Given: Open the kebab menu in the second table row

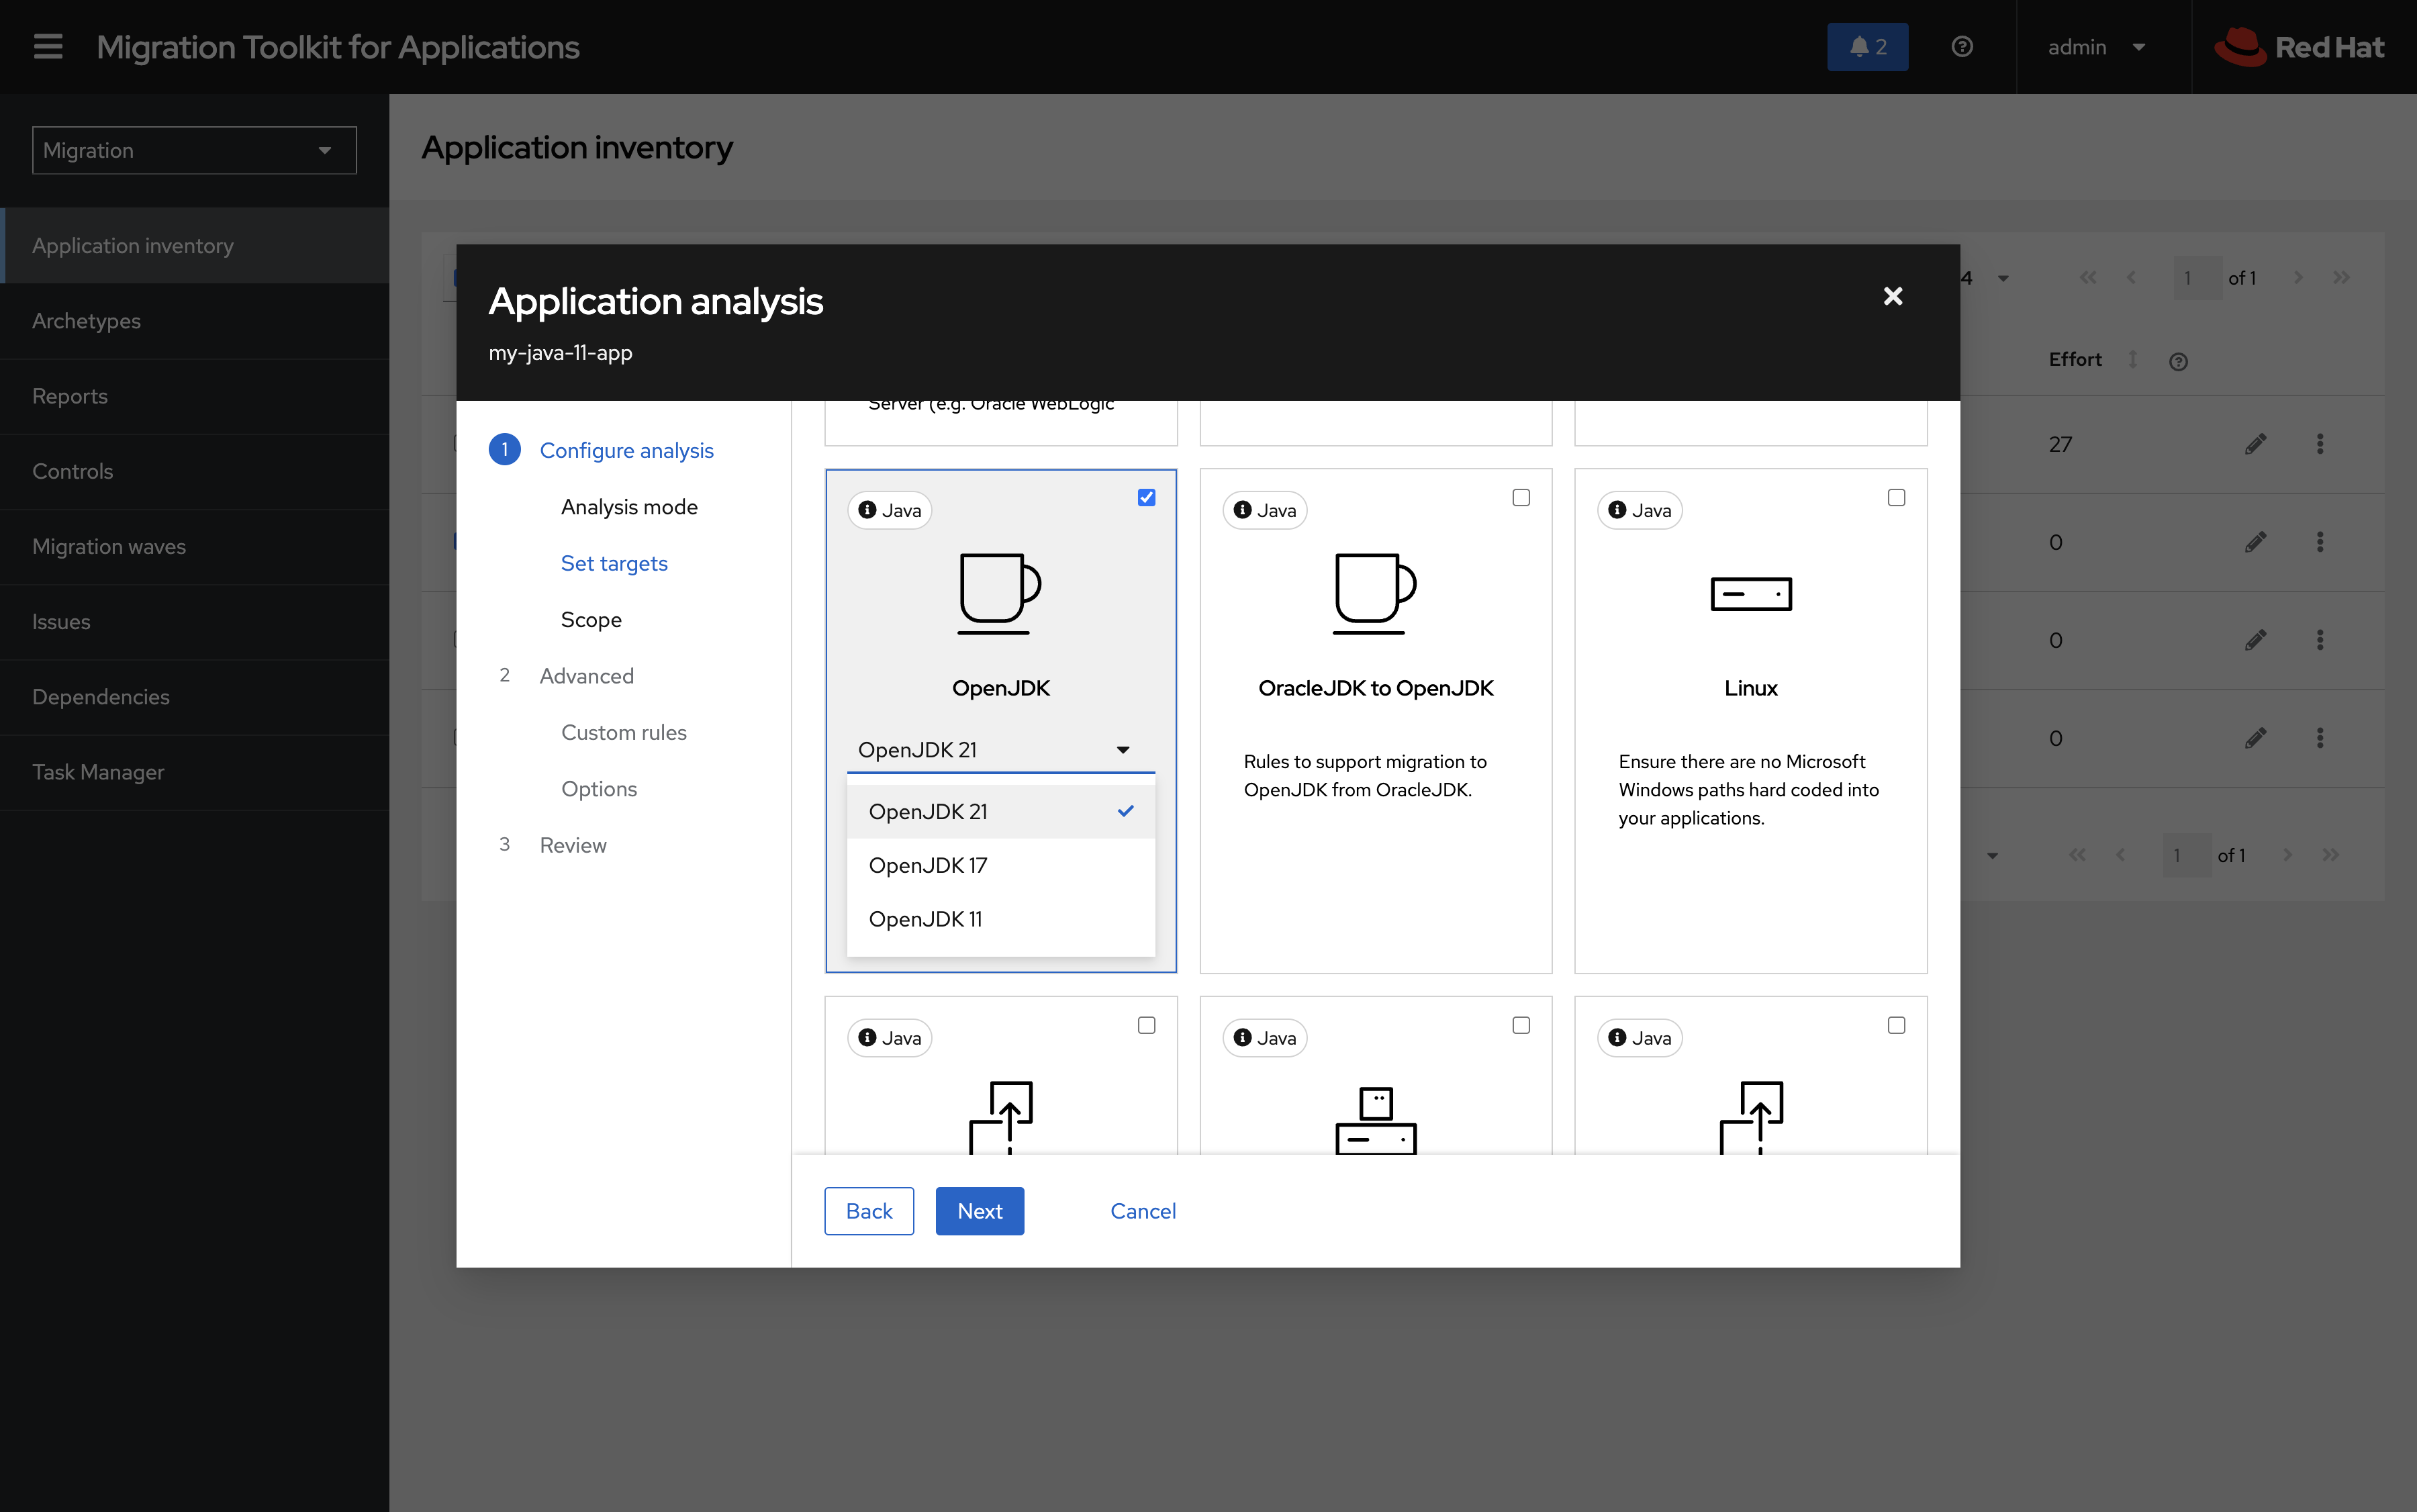Looking at the screenshot, I should [2320, 542].
